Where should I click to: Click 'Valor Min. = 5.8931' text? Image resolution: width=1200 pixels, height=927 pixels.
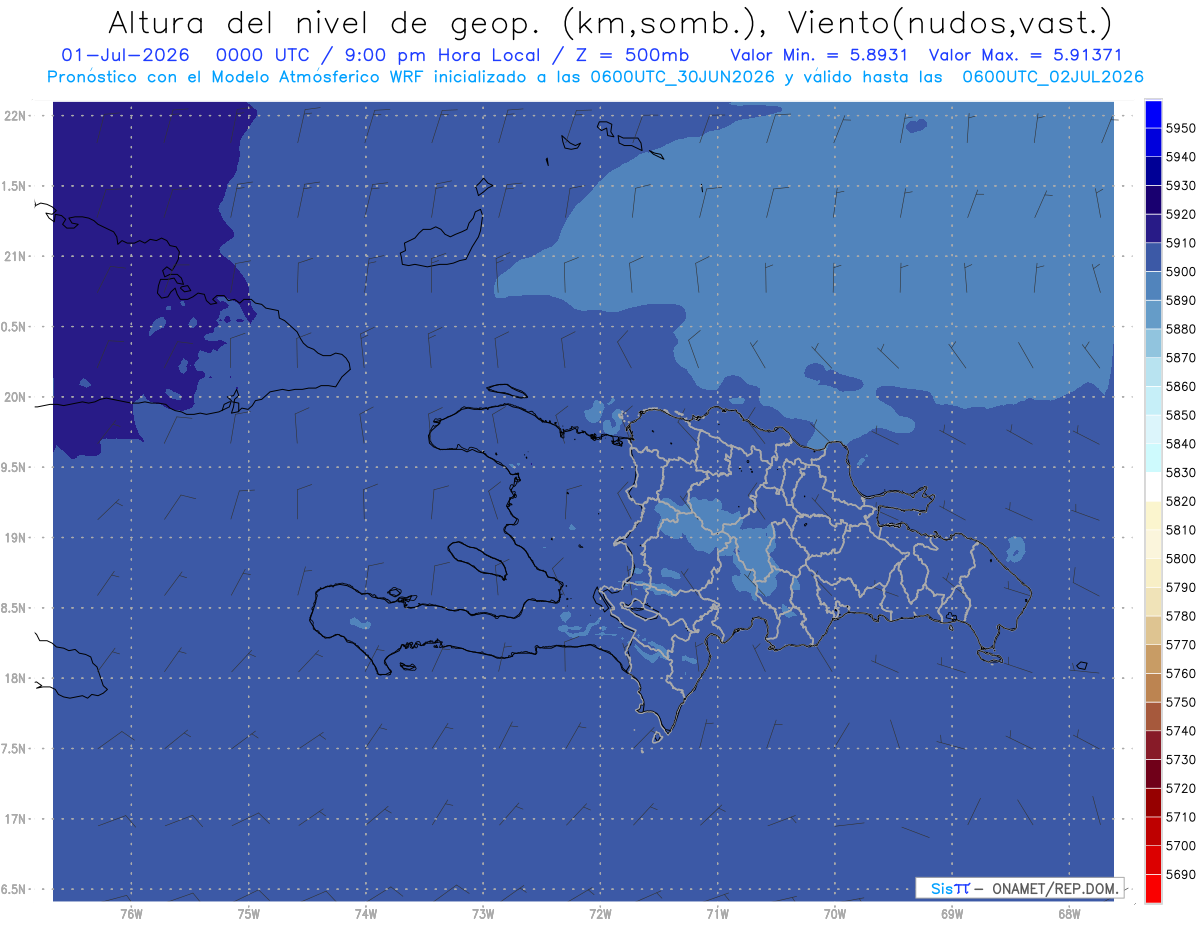[x=819, y=55]
